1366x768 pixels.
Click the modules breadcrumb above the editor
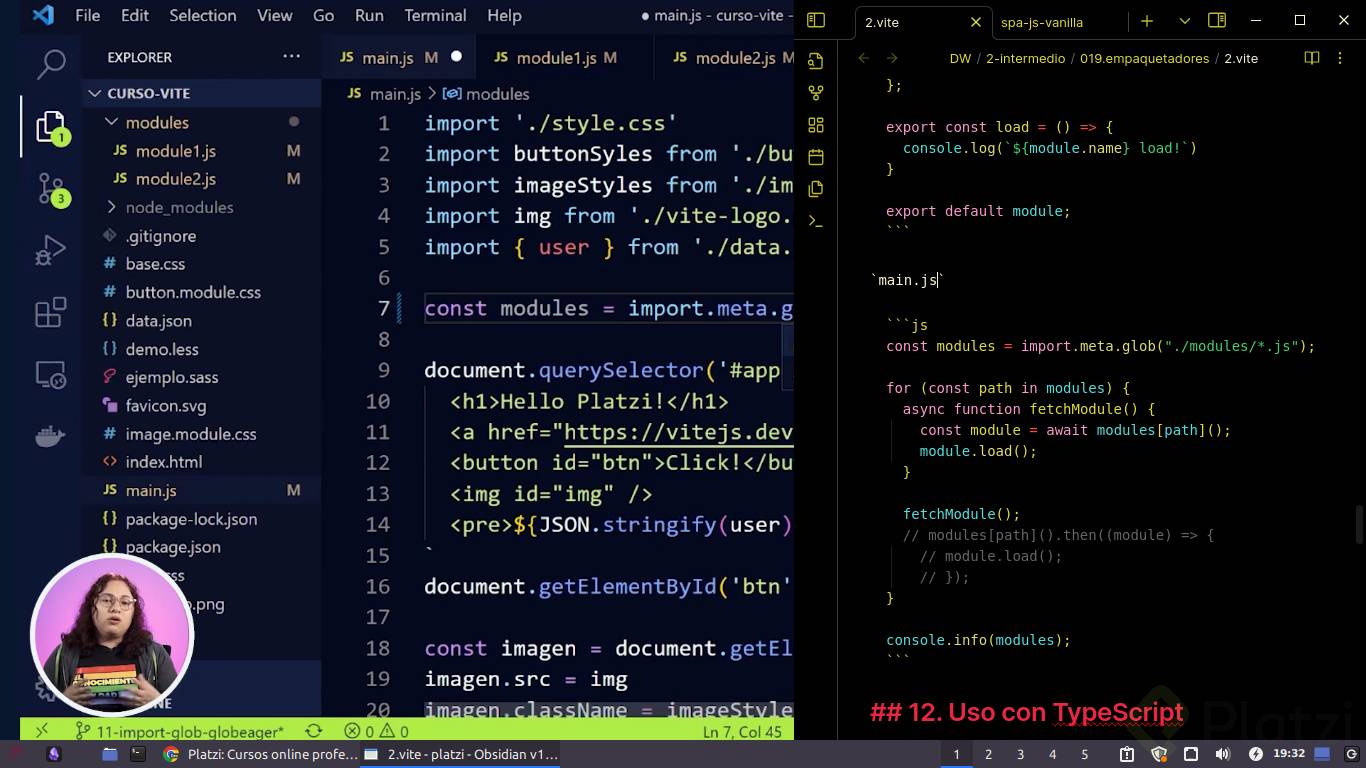486,94
